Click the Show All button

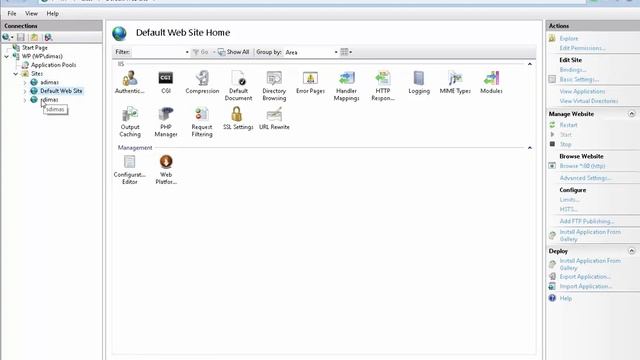point(233,52)
